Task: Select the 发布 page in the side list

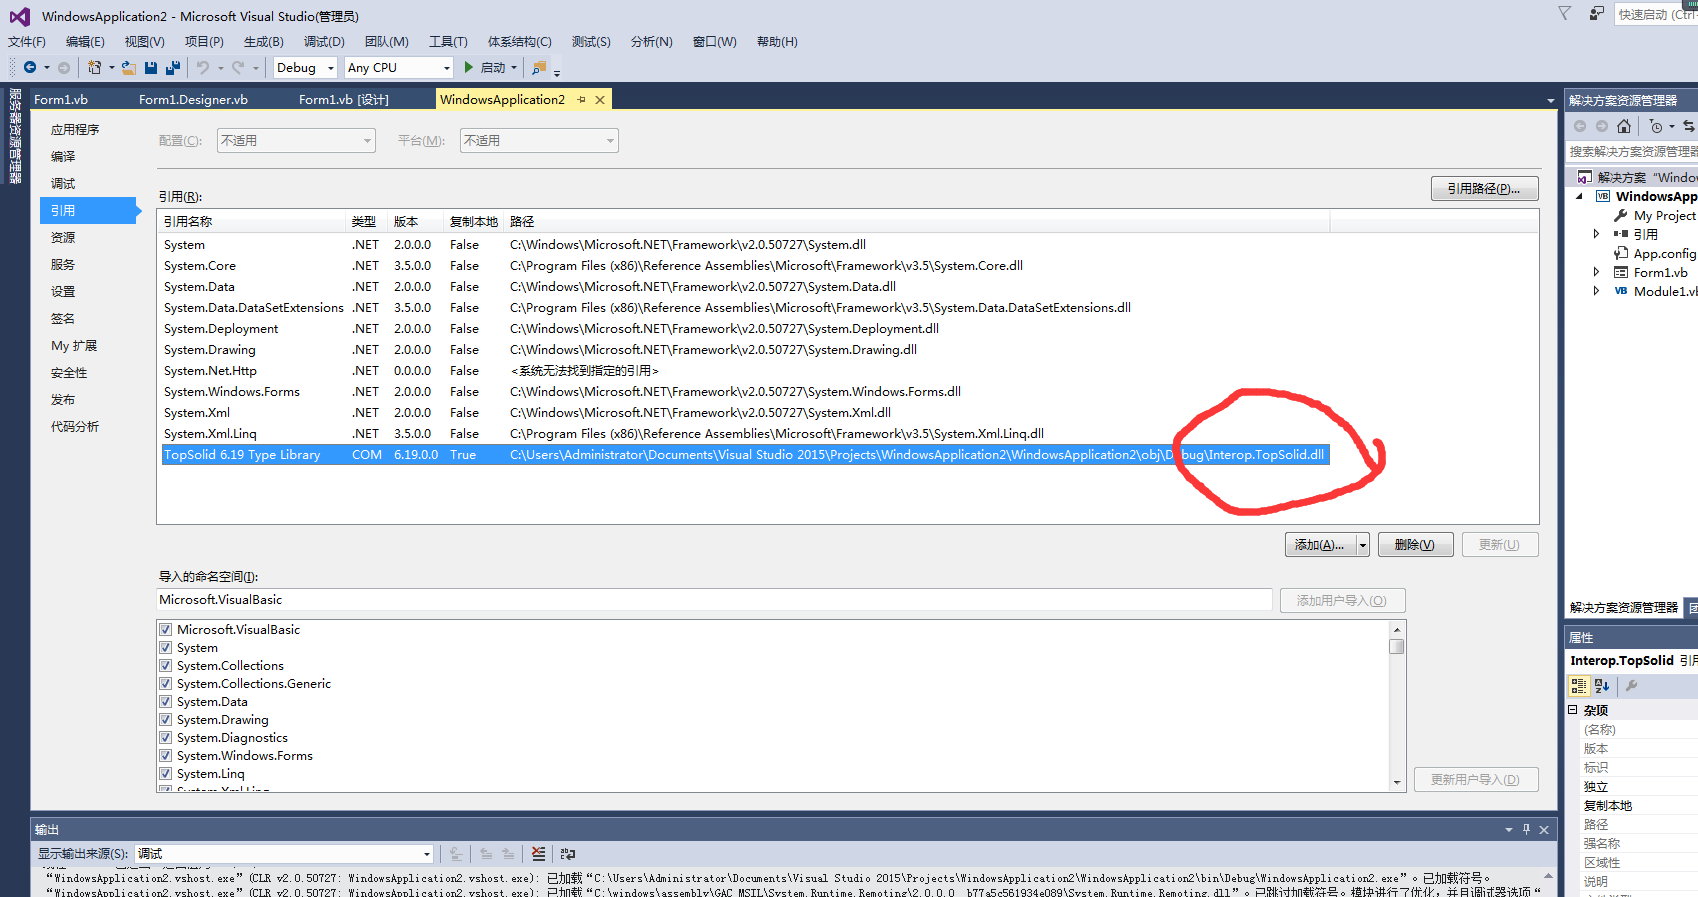Action: coord(63,399)
